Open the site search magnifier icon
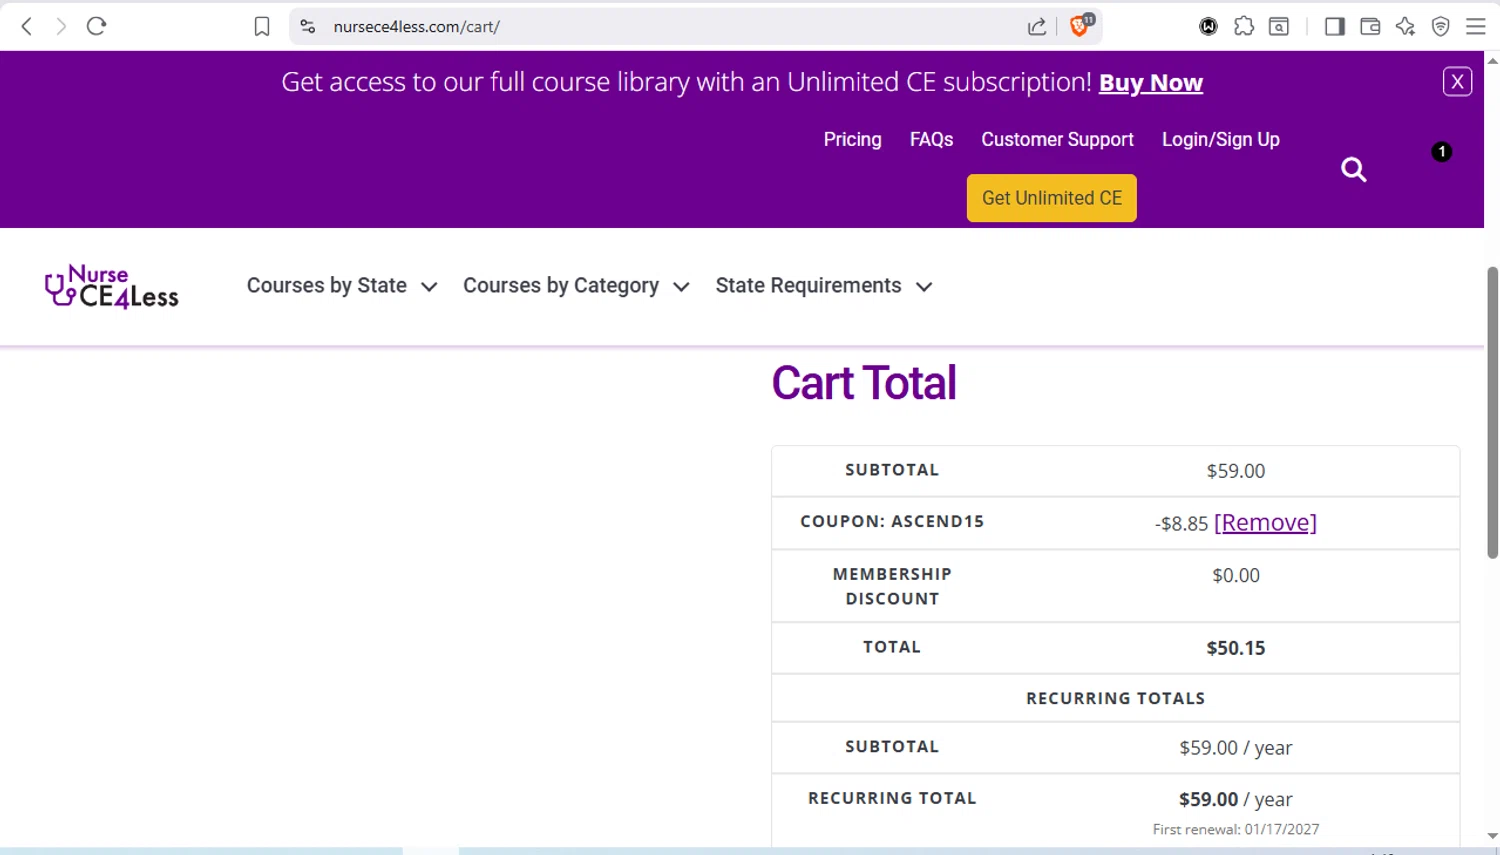 click(x=1353, y=170)
